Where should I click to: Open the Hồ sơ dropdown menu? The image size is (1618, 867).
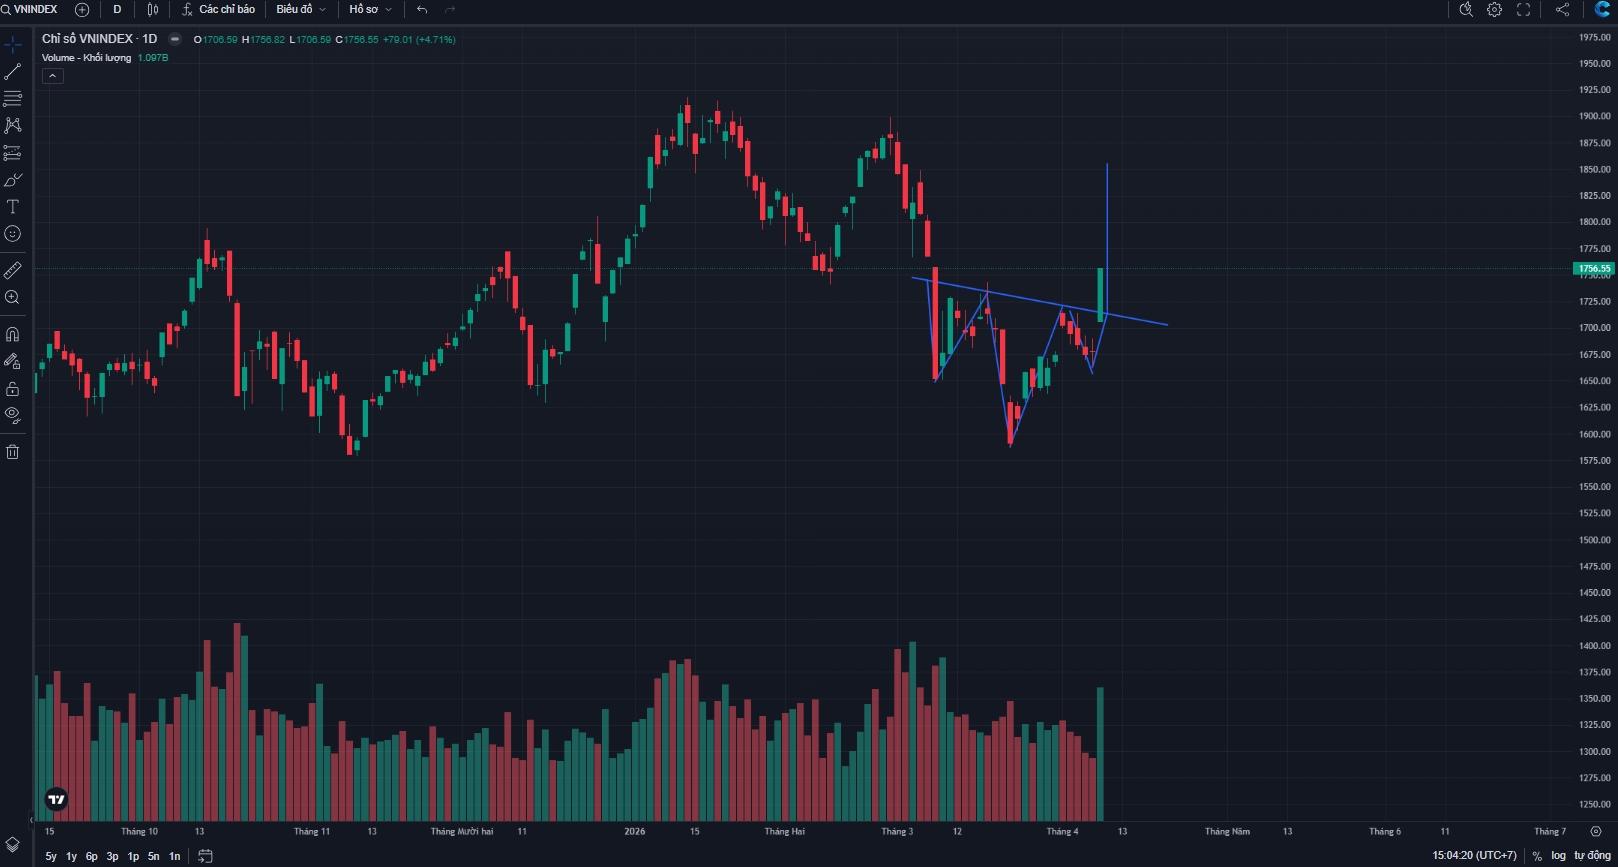point(370,10)
